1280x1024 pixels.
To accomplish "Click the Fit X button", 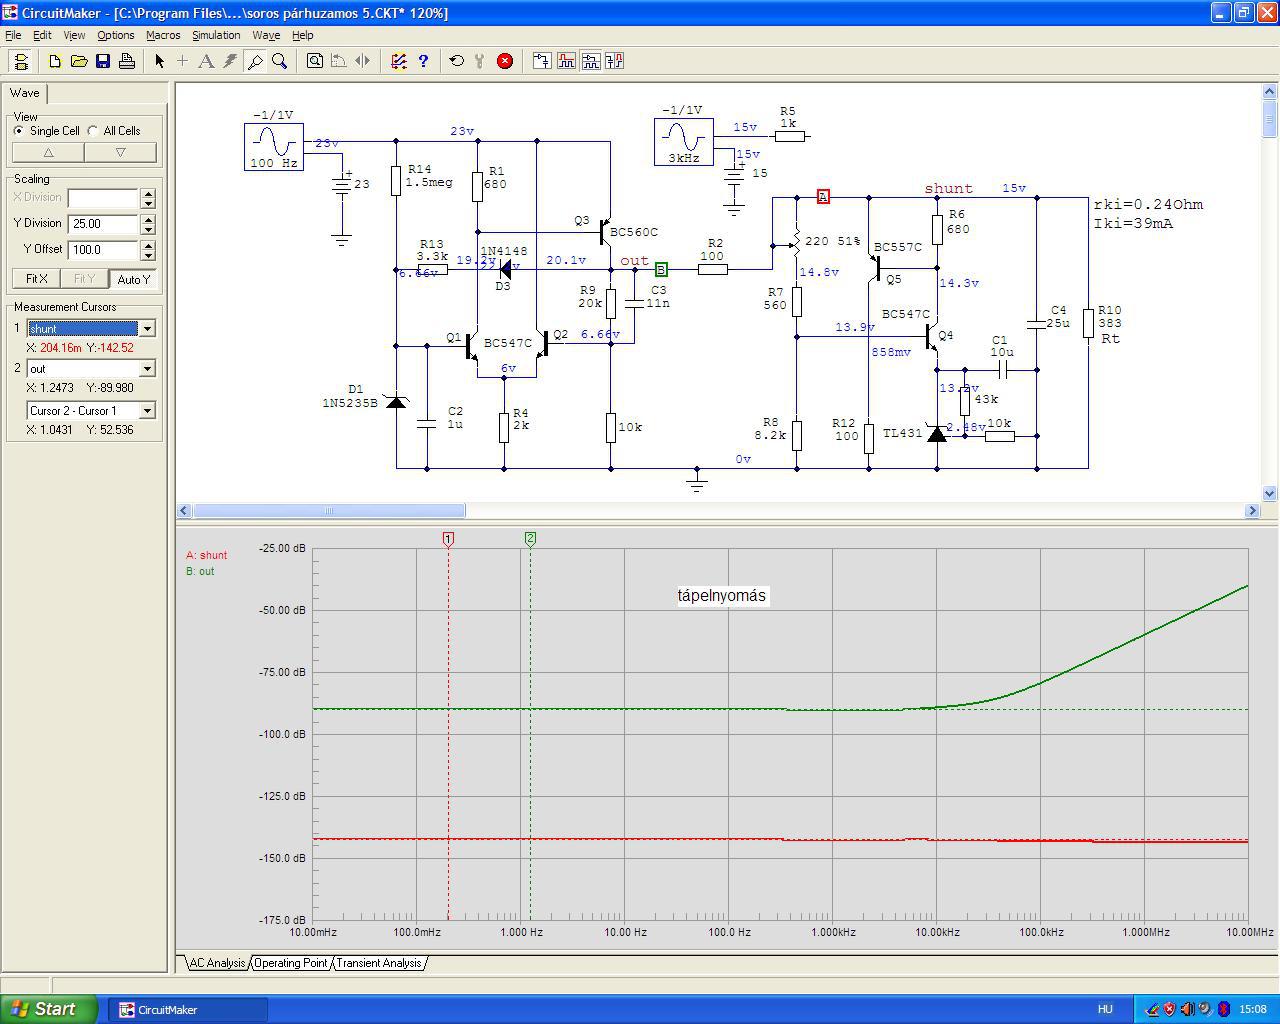I will [x=36, y=279].
